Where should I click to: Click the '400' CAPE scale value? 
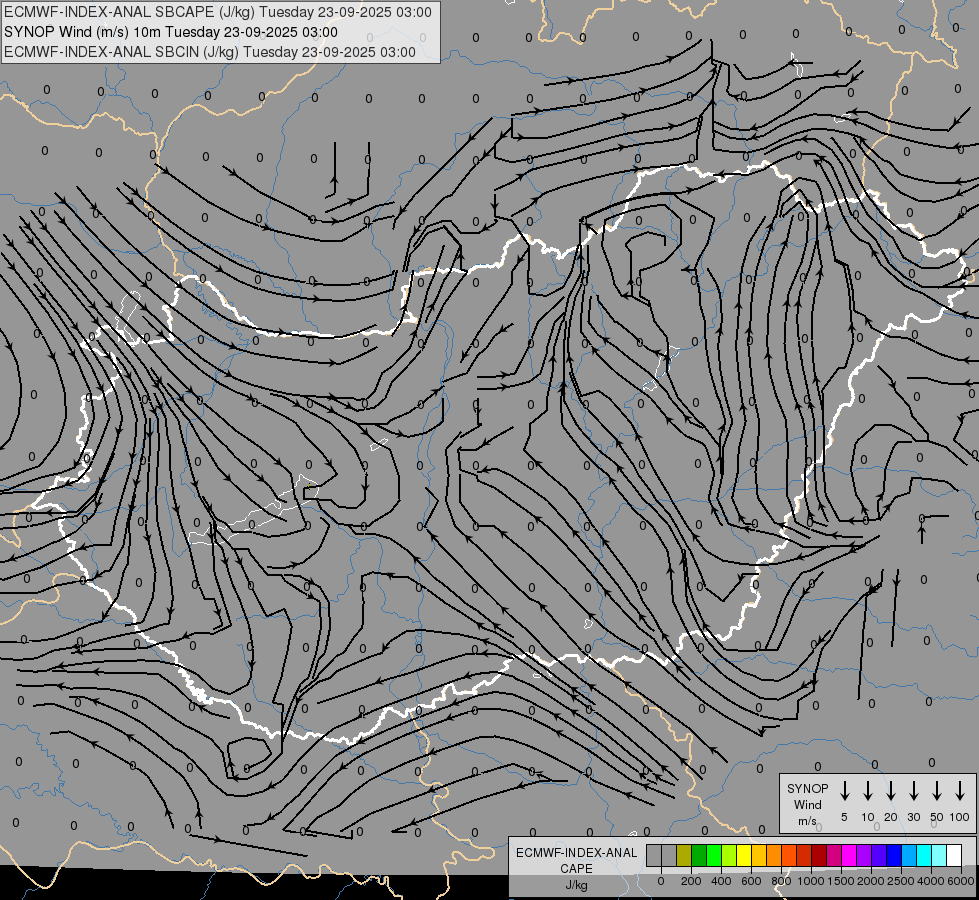tap(721, 881)
